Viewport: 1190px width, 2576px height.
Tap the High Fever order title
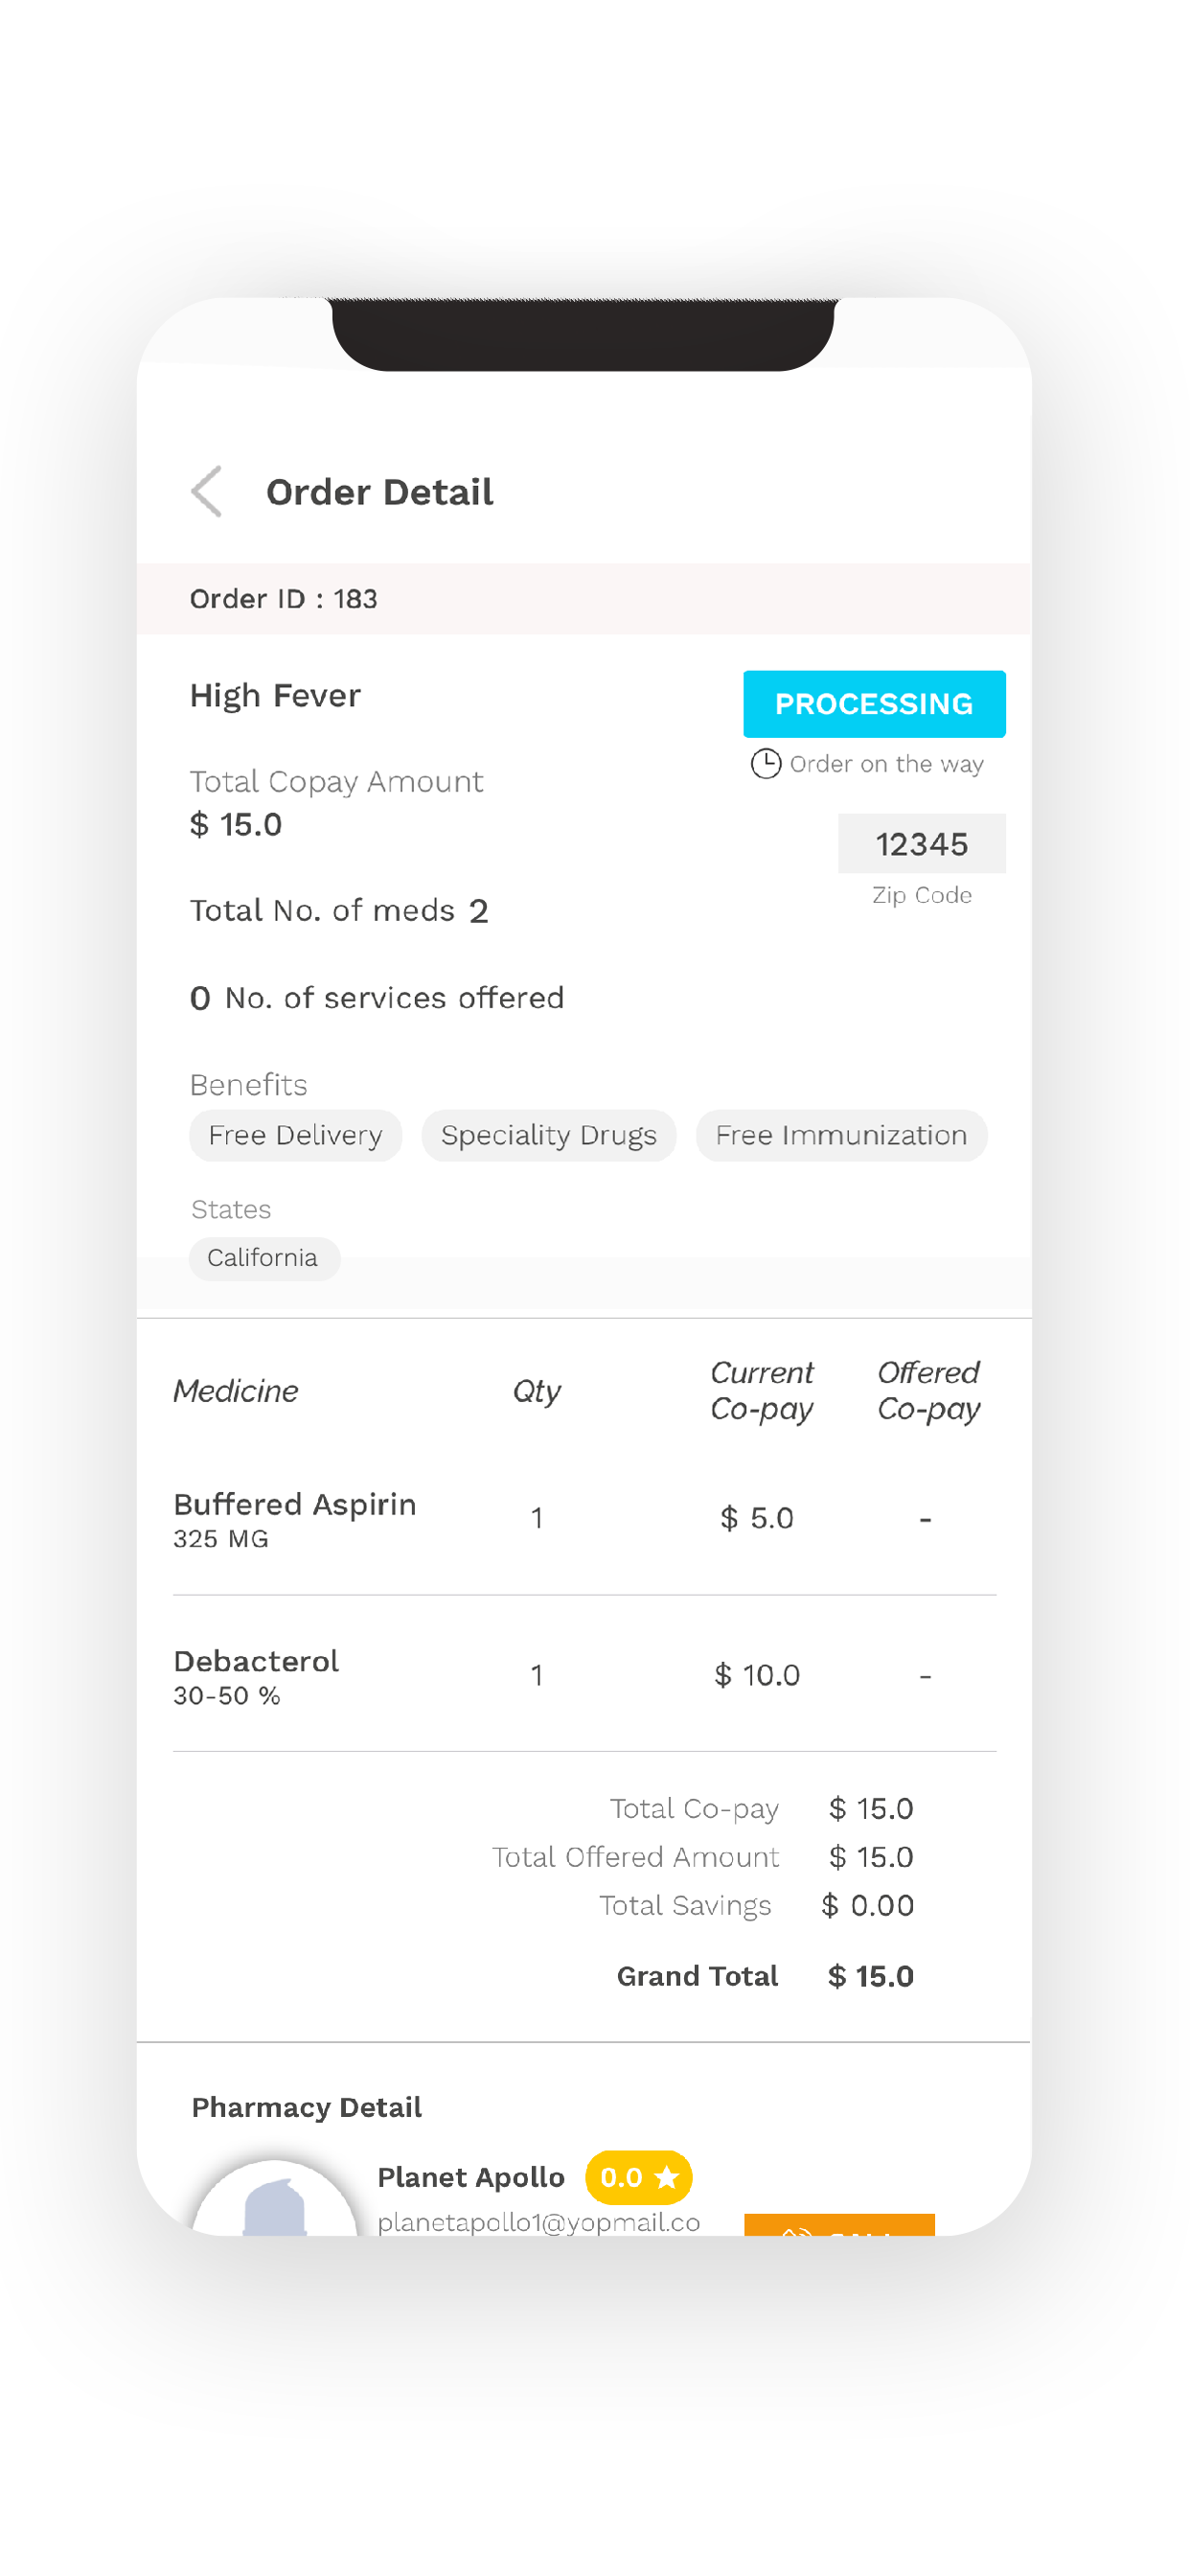click(x=275, y=695)
